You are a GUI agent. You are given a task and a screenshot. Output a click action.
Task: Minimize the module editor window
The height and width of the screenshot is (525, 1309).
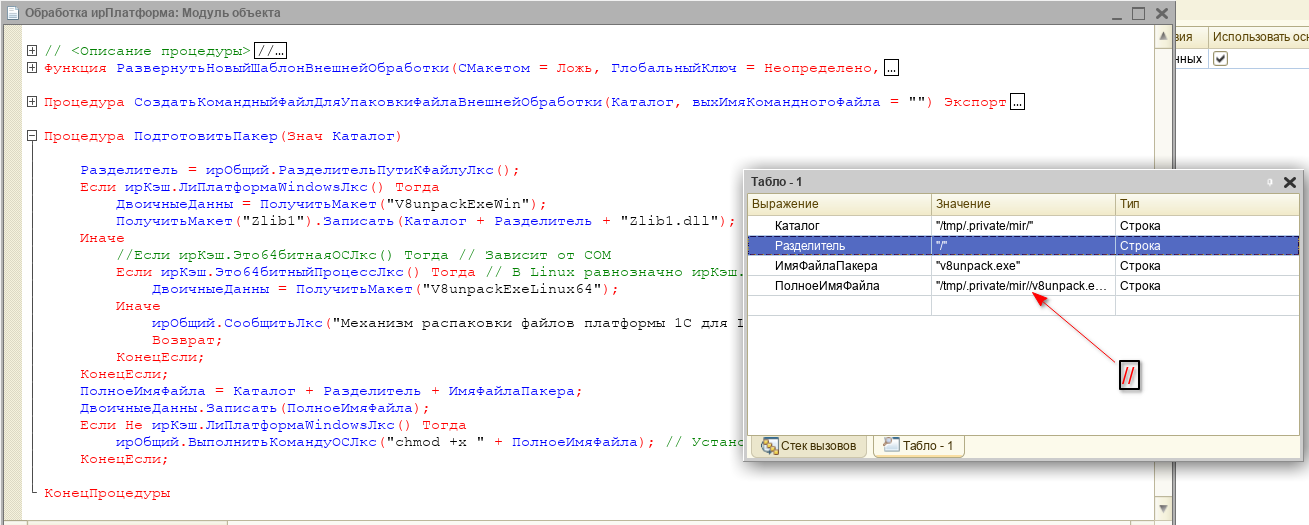pyautogui.click(x=1115, y=14)
